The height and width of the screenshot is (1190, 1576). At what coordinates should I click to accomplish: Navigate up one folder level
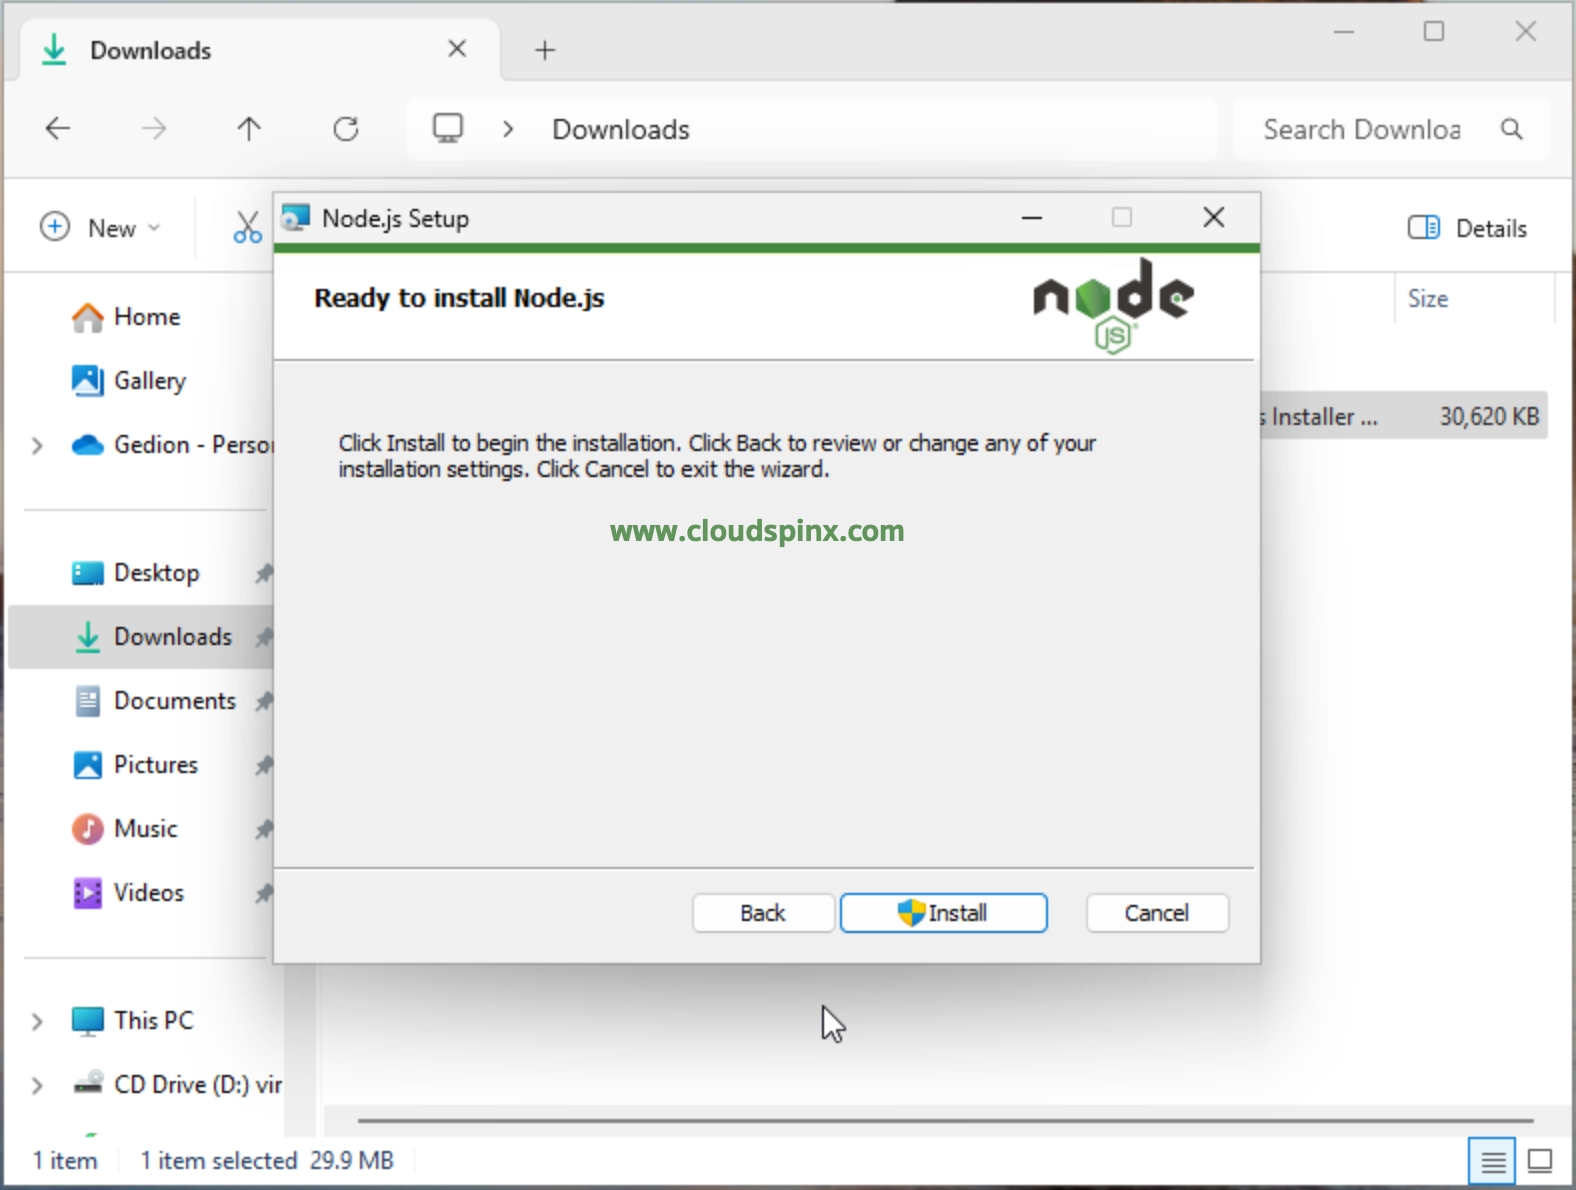(249, 129)
